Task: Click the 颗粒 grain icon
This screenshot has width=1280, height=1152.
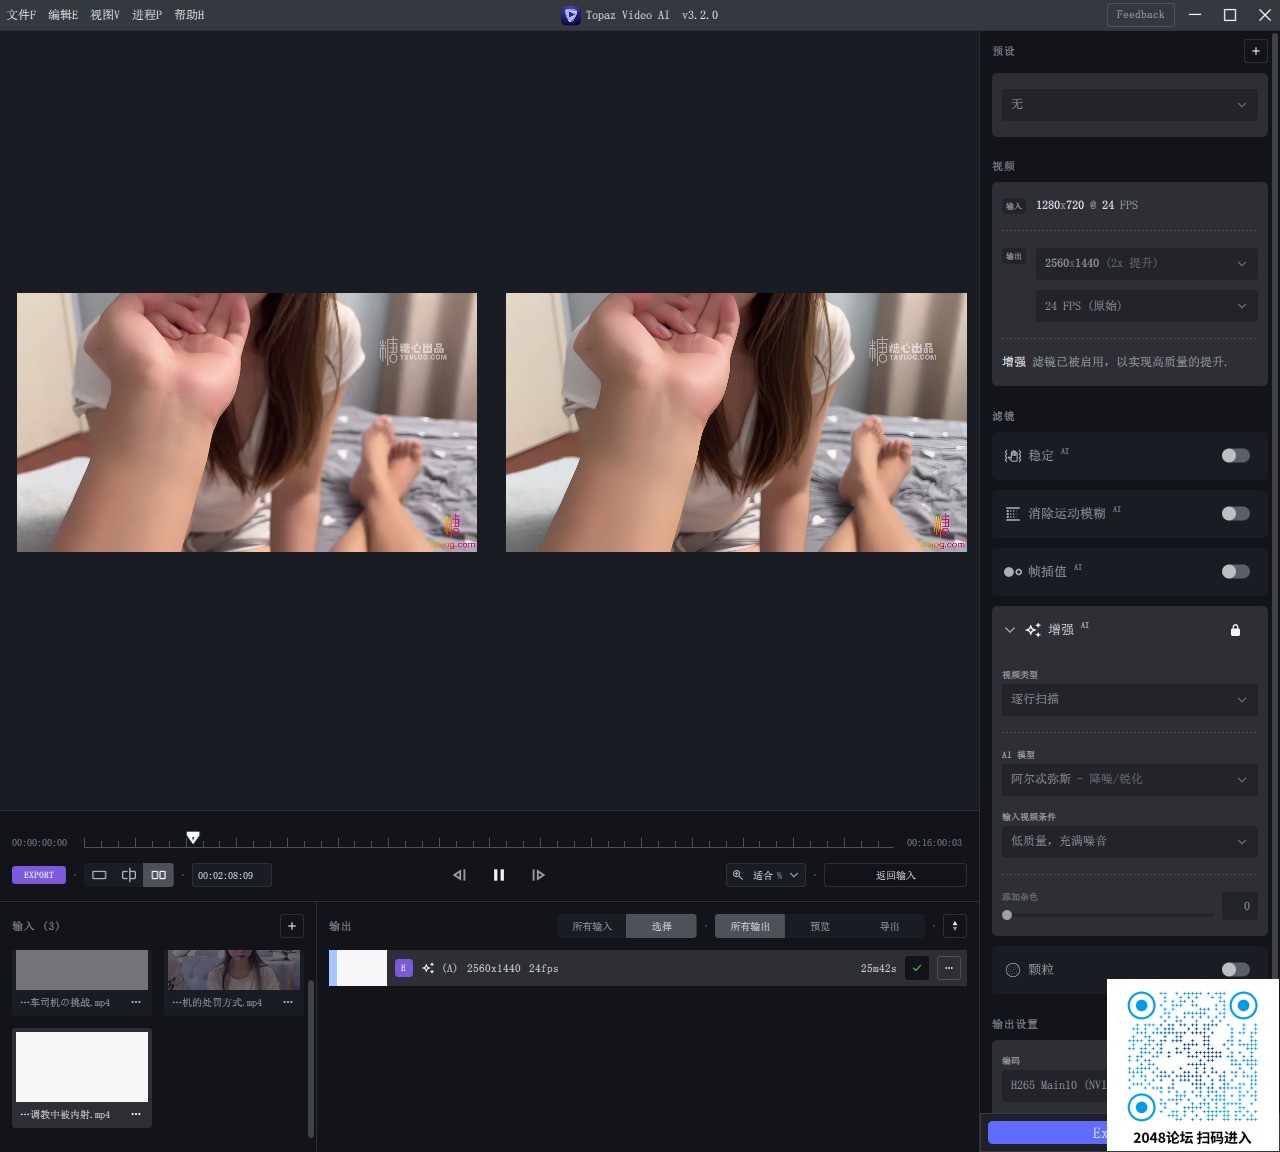Action: click(1012, 970)
